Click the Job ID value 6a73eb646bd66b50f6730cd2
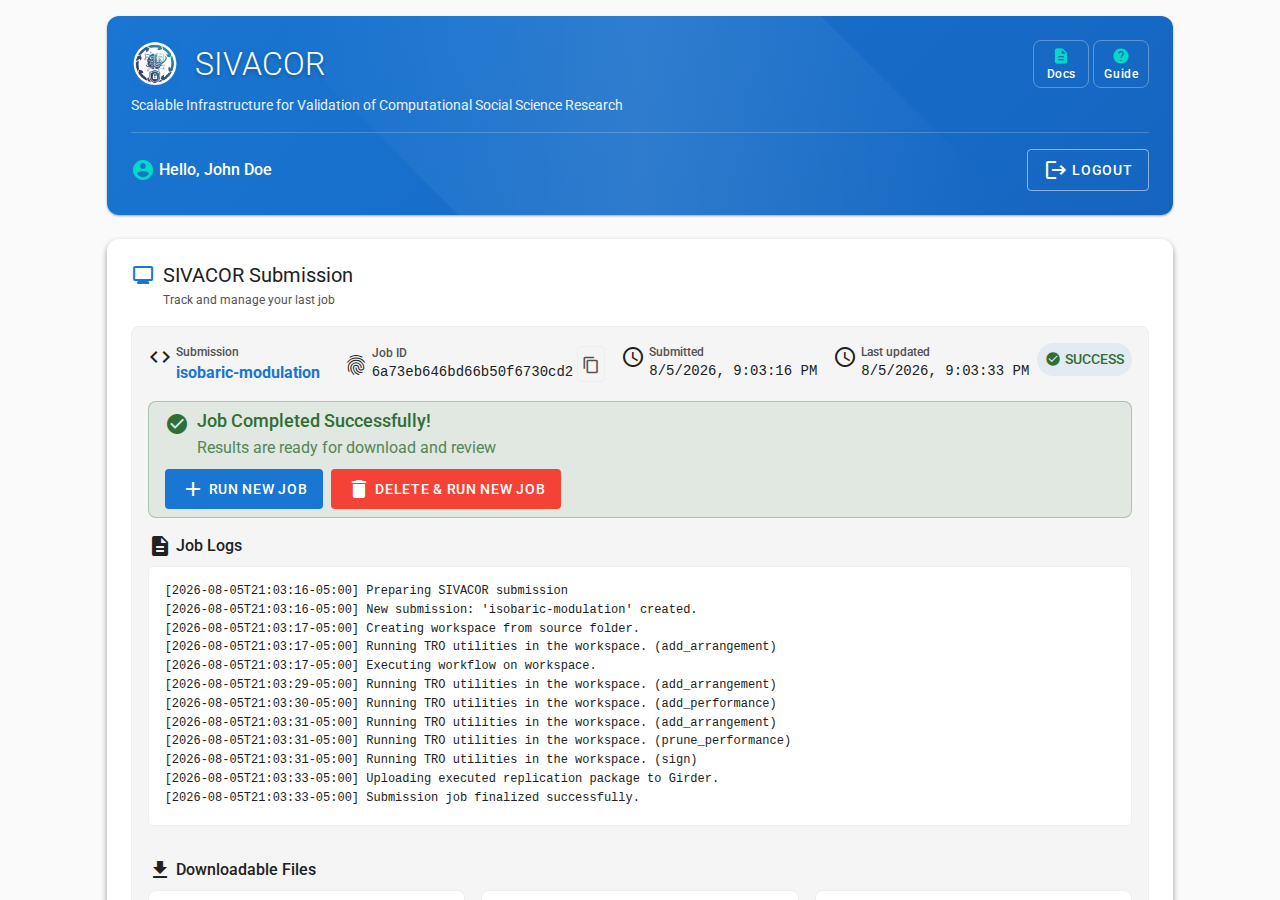The height and width of the screenshot is (900, 1280). click(x=472, y=372)
